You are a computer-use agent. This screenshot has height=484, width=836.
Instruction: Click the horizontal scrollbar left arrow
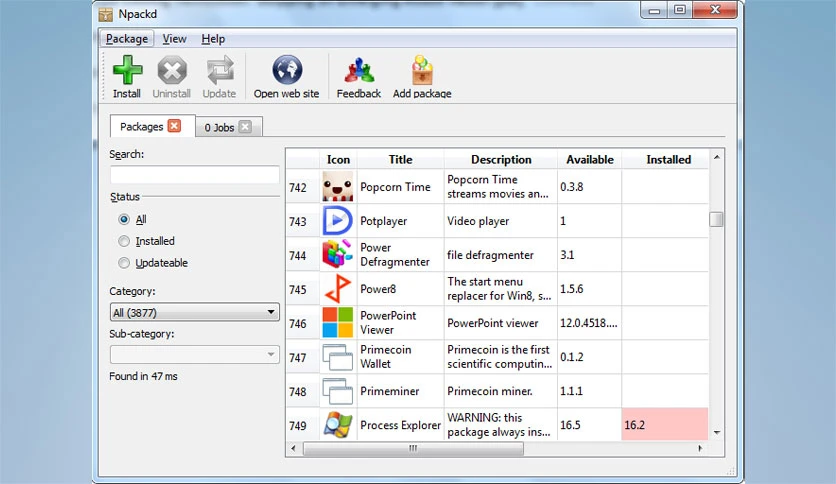pos(293,449)
